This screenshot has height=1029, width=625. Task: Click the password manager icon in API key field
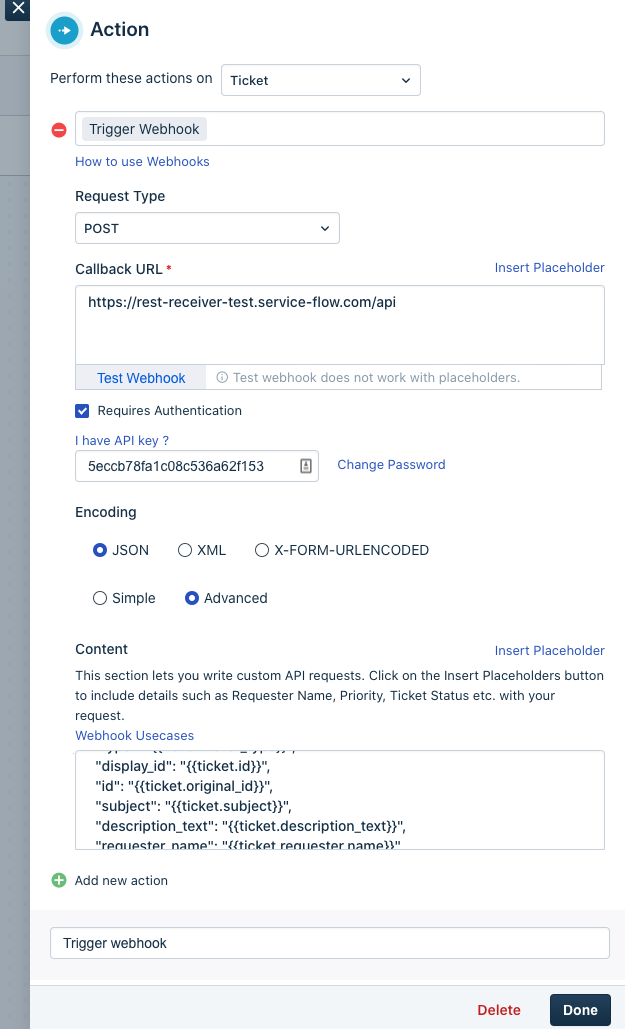coord(306,466)
